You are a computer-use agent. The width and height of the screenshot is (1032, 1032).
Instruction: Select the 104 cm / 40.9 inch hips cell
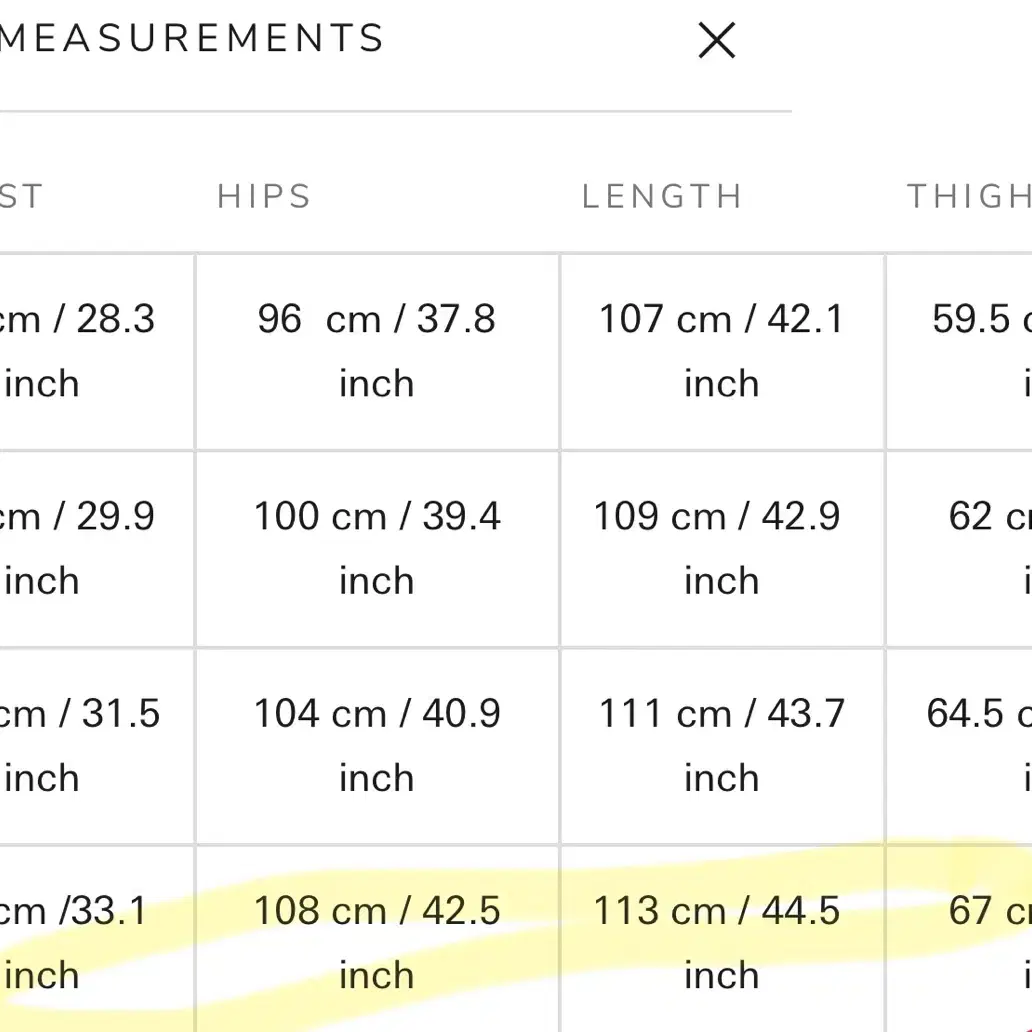(377, 747)
